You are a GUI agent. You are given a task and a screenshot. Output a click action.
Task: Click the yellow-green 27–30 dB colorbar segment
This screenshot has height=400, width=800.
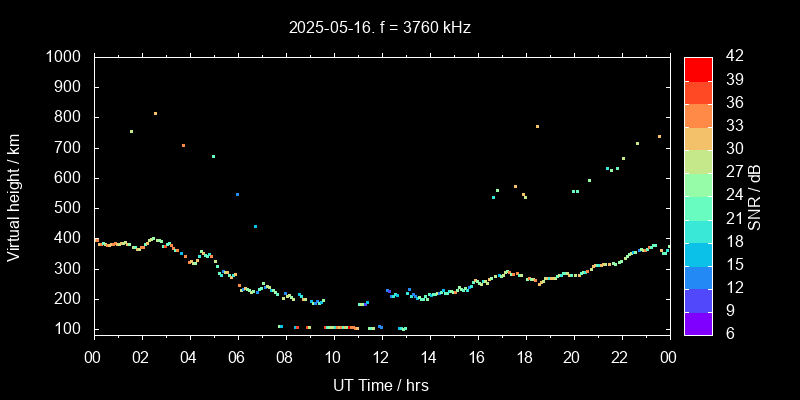[698, 160]
